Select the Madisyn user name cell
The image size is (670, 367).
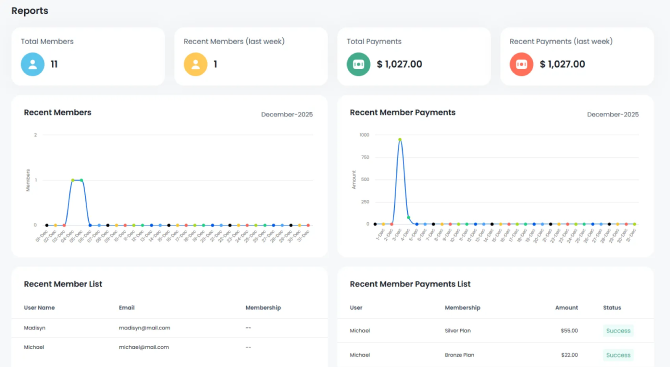click(x=35, y=328)
